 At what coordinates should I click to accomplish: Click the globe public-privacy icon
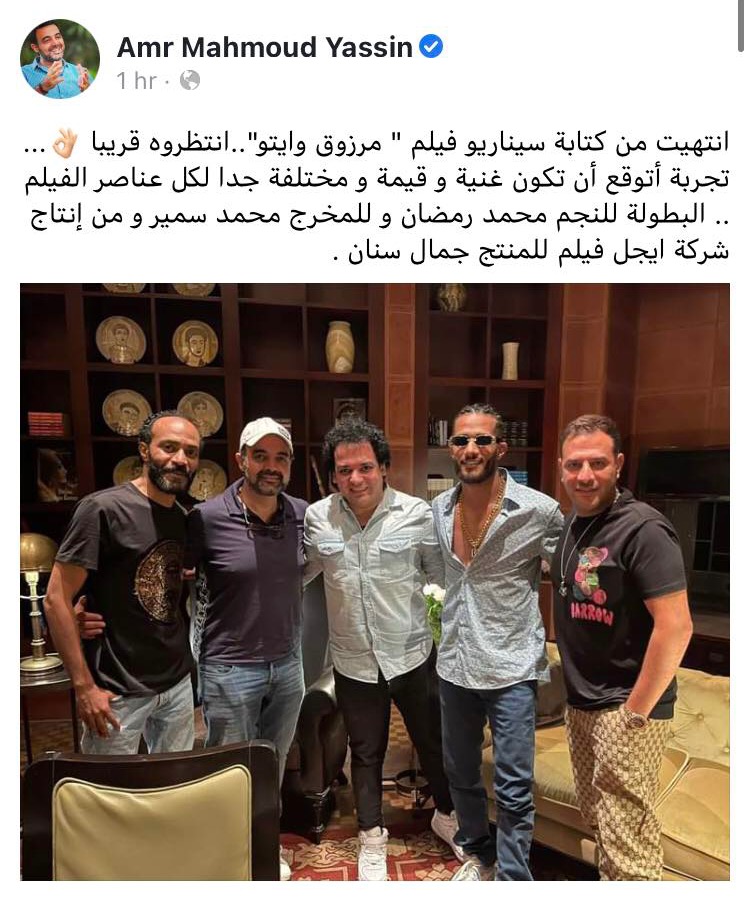point(190,81)
